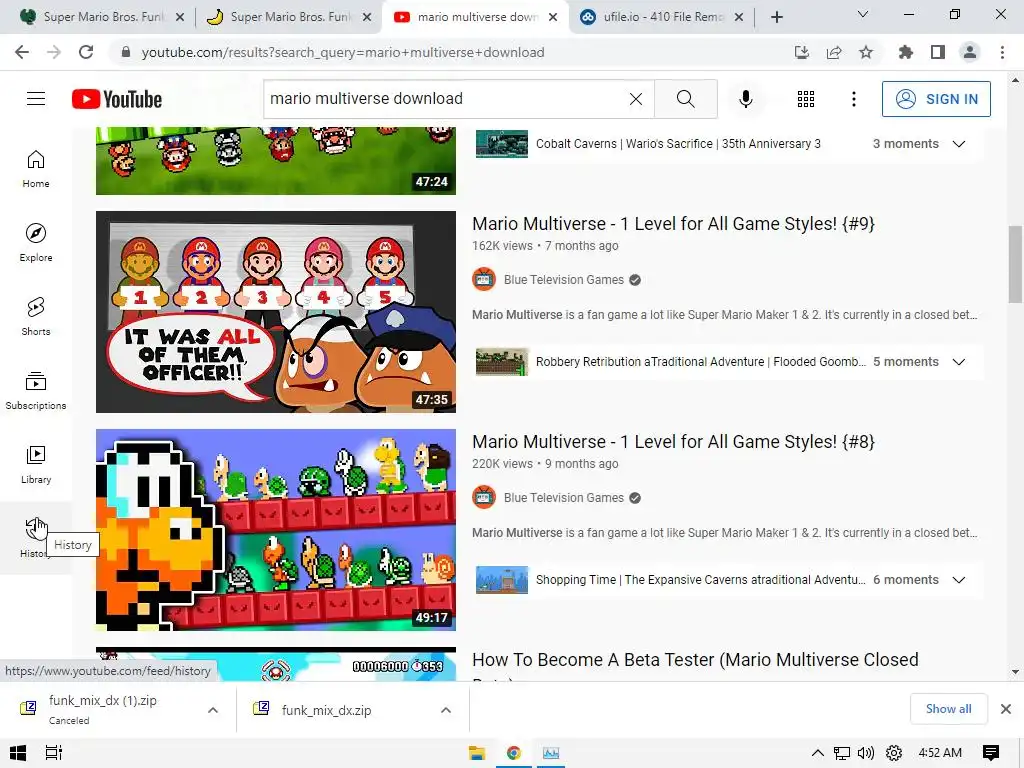The image size is (1024, 768).
Task: Open the Windows Start menu
Action: click(x=18, y=753)
